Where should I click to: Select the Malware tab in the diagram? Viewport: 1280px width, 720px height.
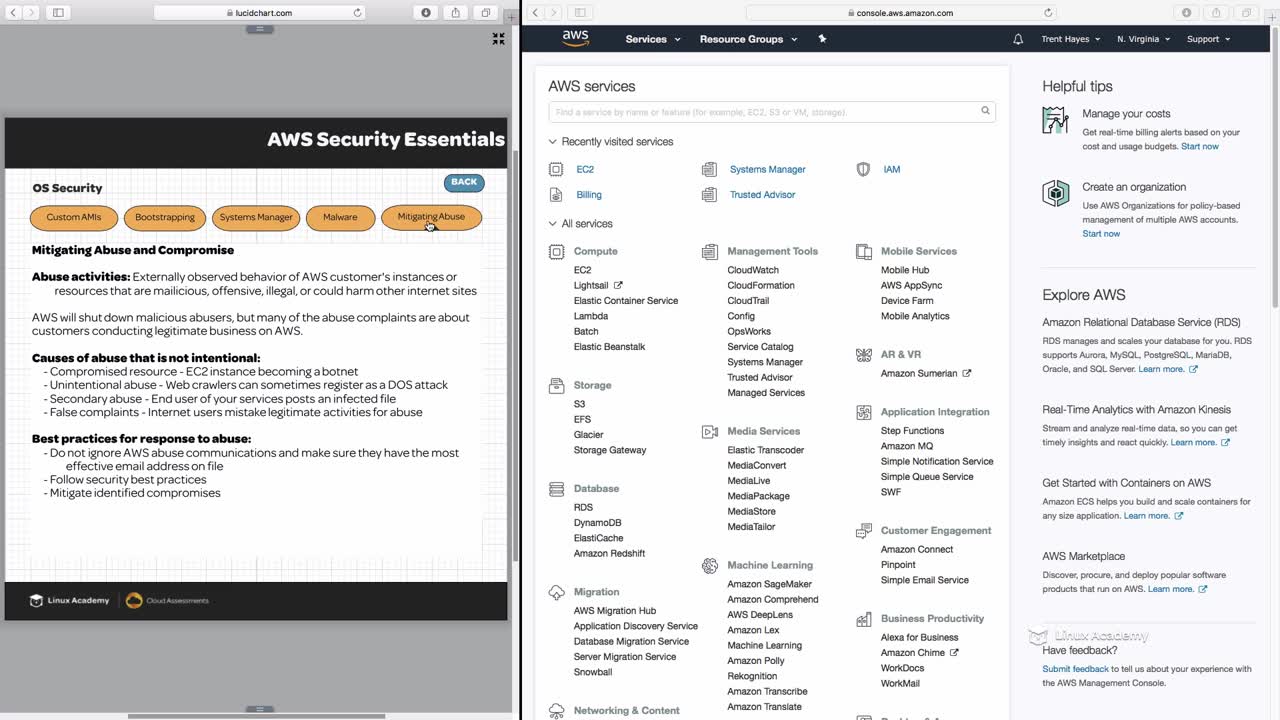(340, 217)
